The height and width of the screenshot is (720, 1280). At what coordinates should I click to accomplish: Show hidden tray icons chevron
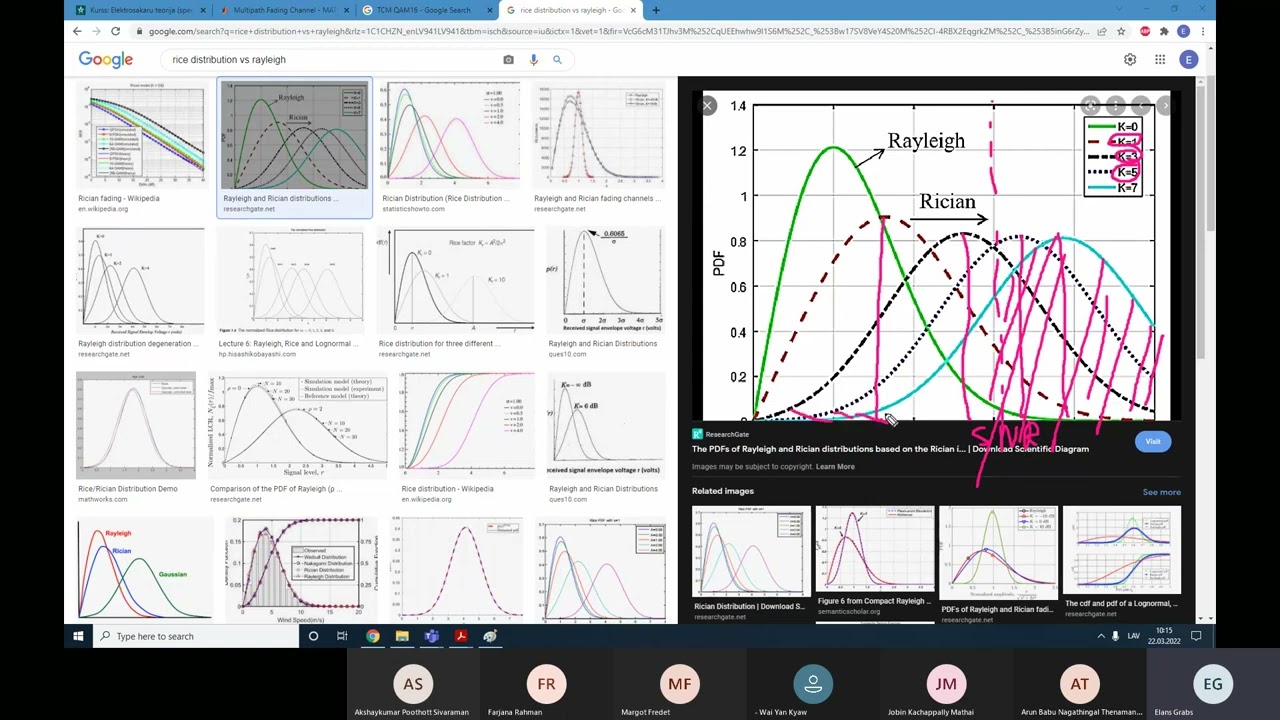[1101, 636]
